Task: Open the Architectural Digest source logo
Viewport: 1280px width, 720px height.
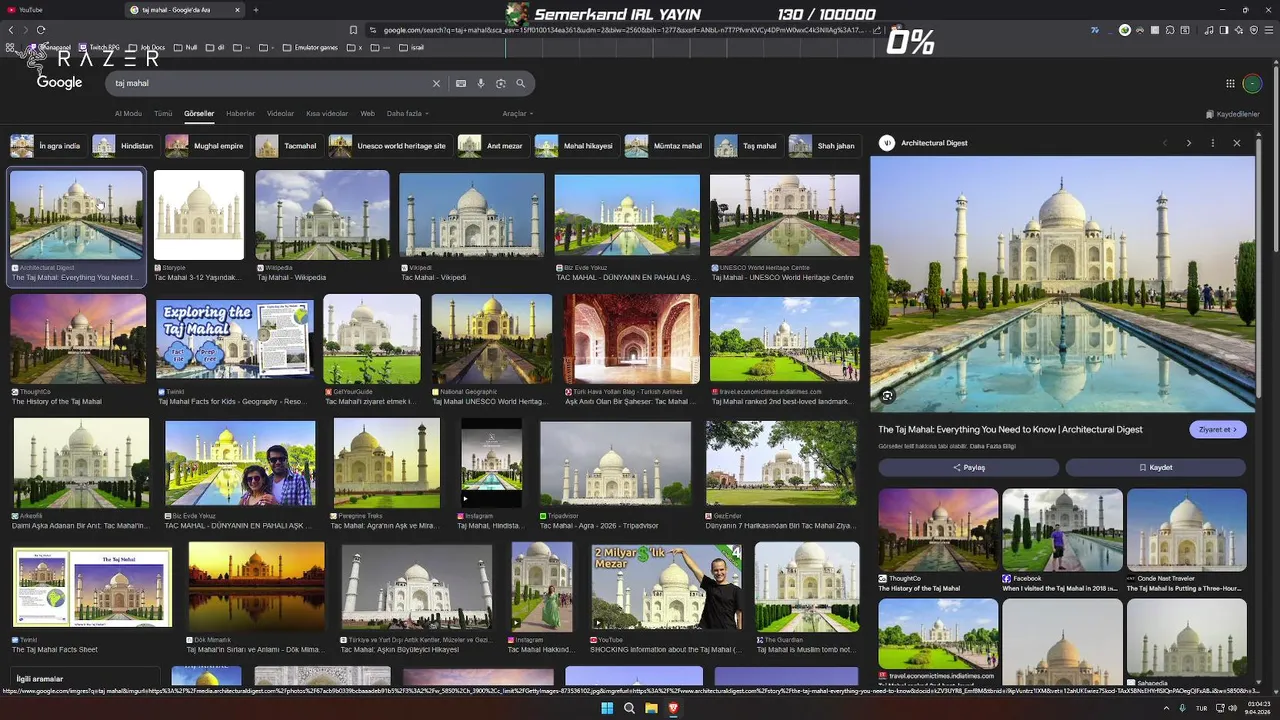Action: coord(886,143)
